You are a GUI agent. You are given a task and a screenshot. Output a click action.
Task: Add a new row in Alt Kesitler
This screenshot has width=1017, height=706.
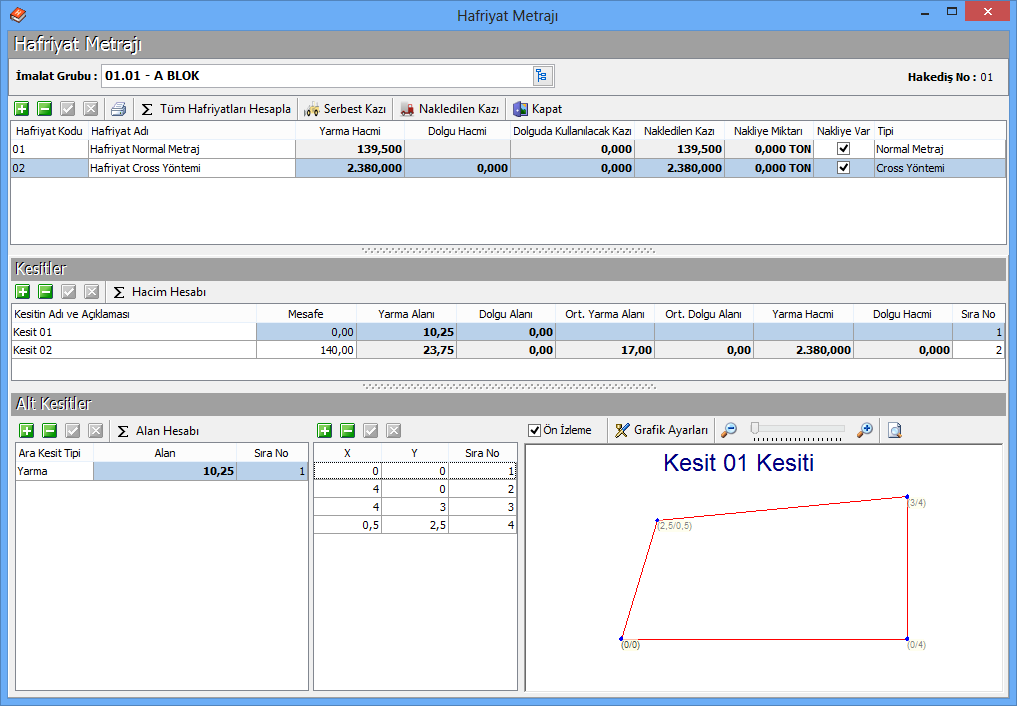point(26,431)
